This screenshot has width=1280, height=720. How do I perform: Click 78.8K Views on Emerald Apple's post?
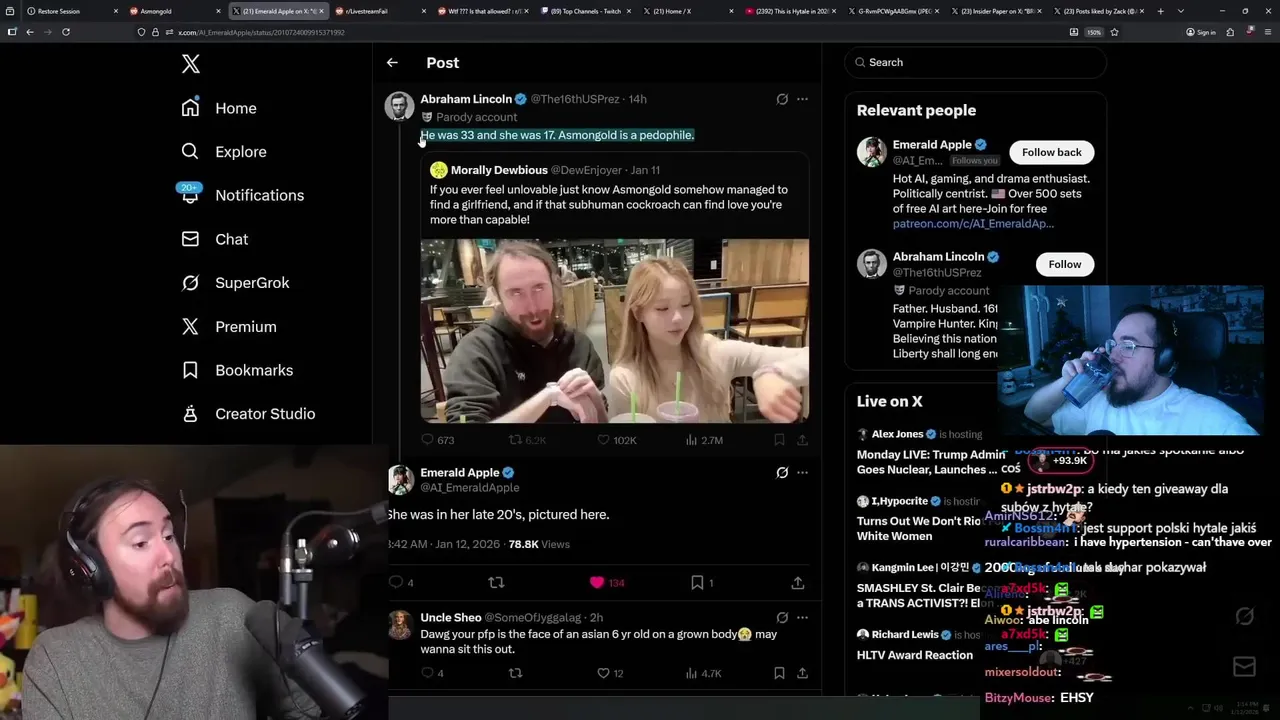[x=539, y=544]
